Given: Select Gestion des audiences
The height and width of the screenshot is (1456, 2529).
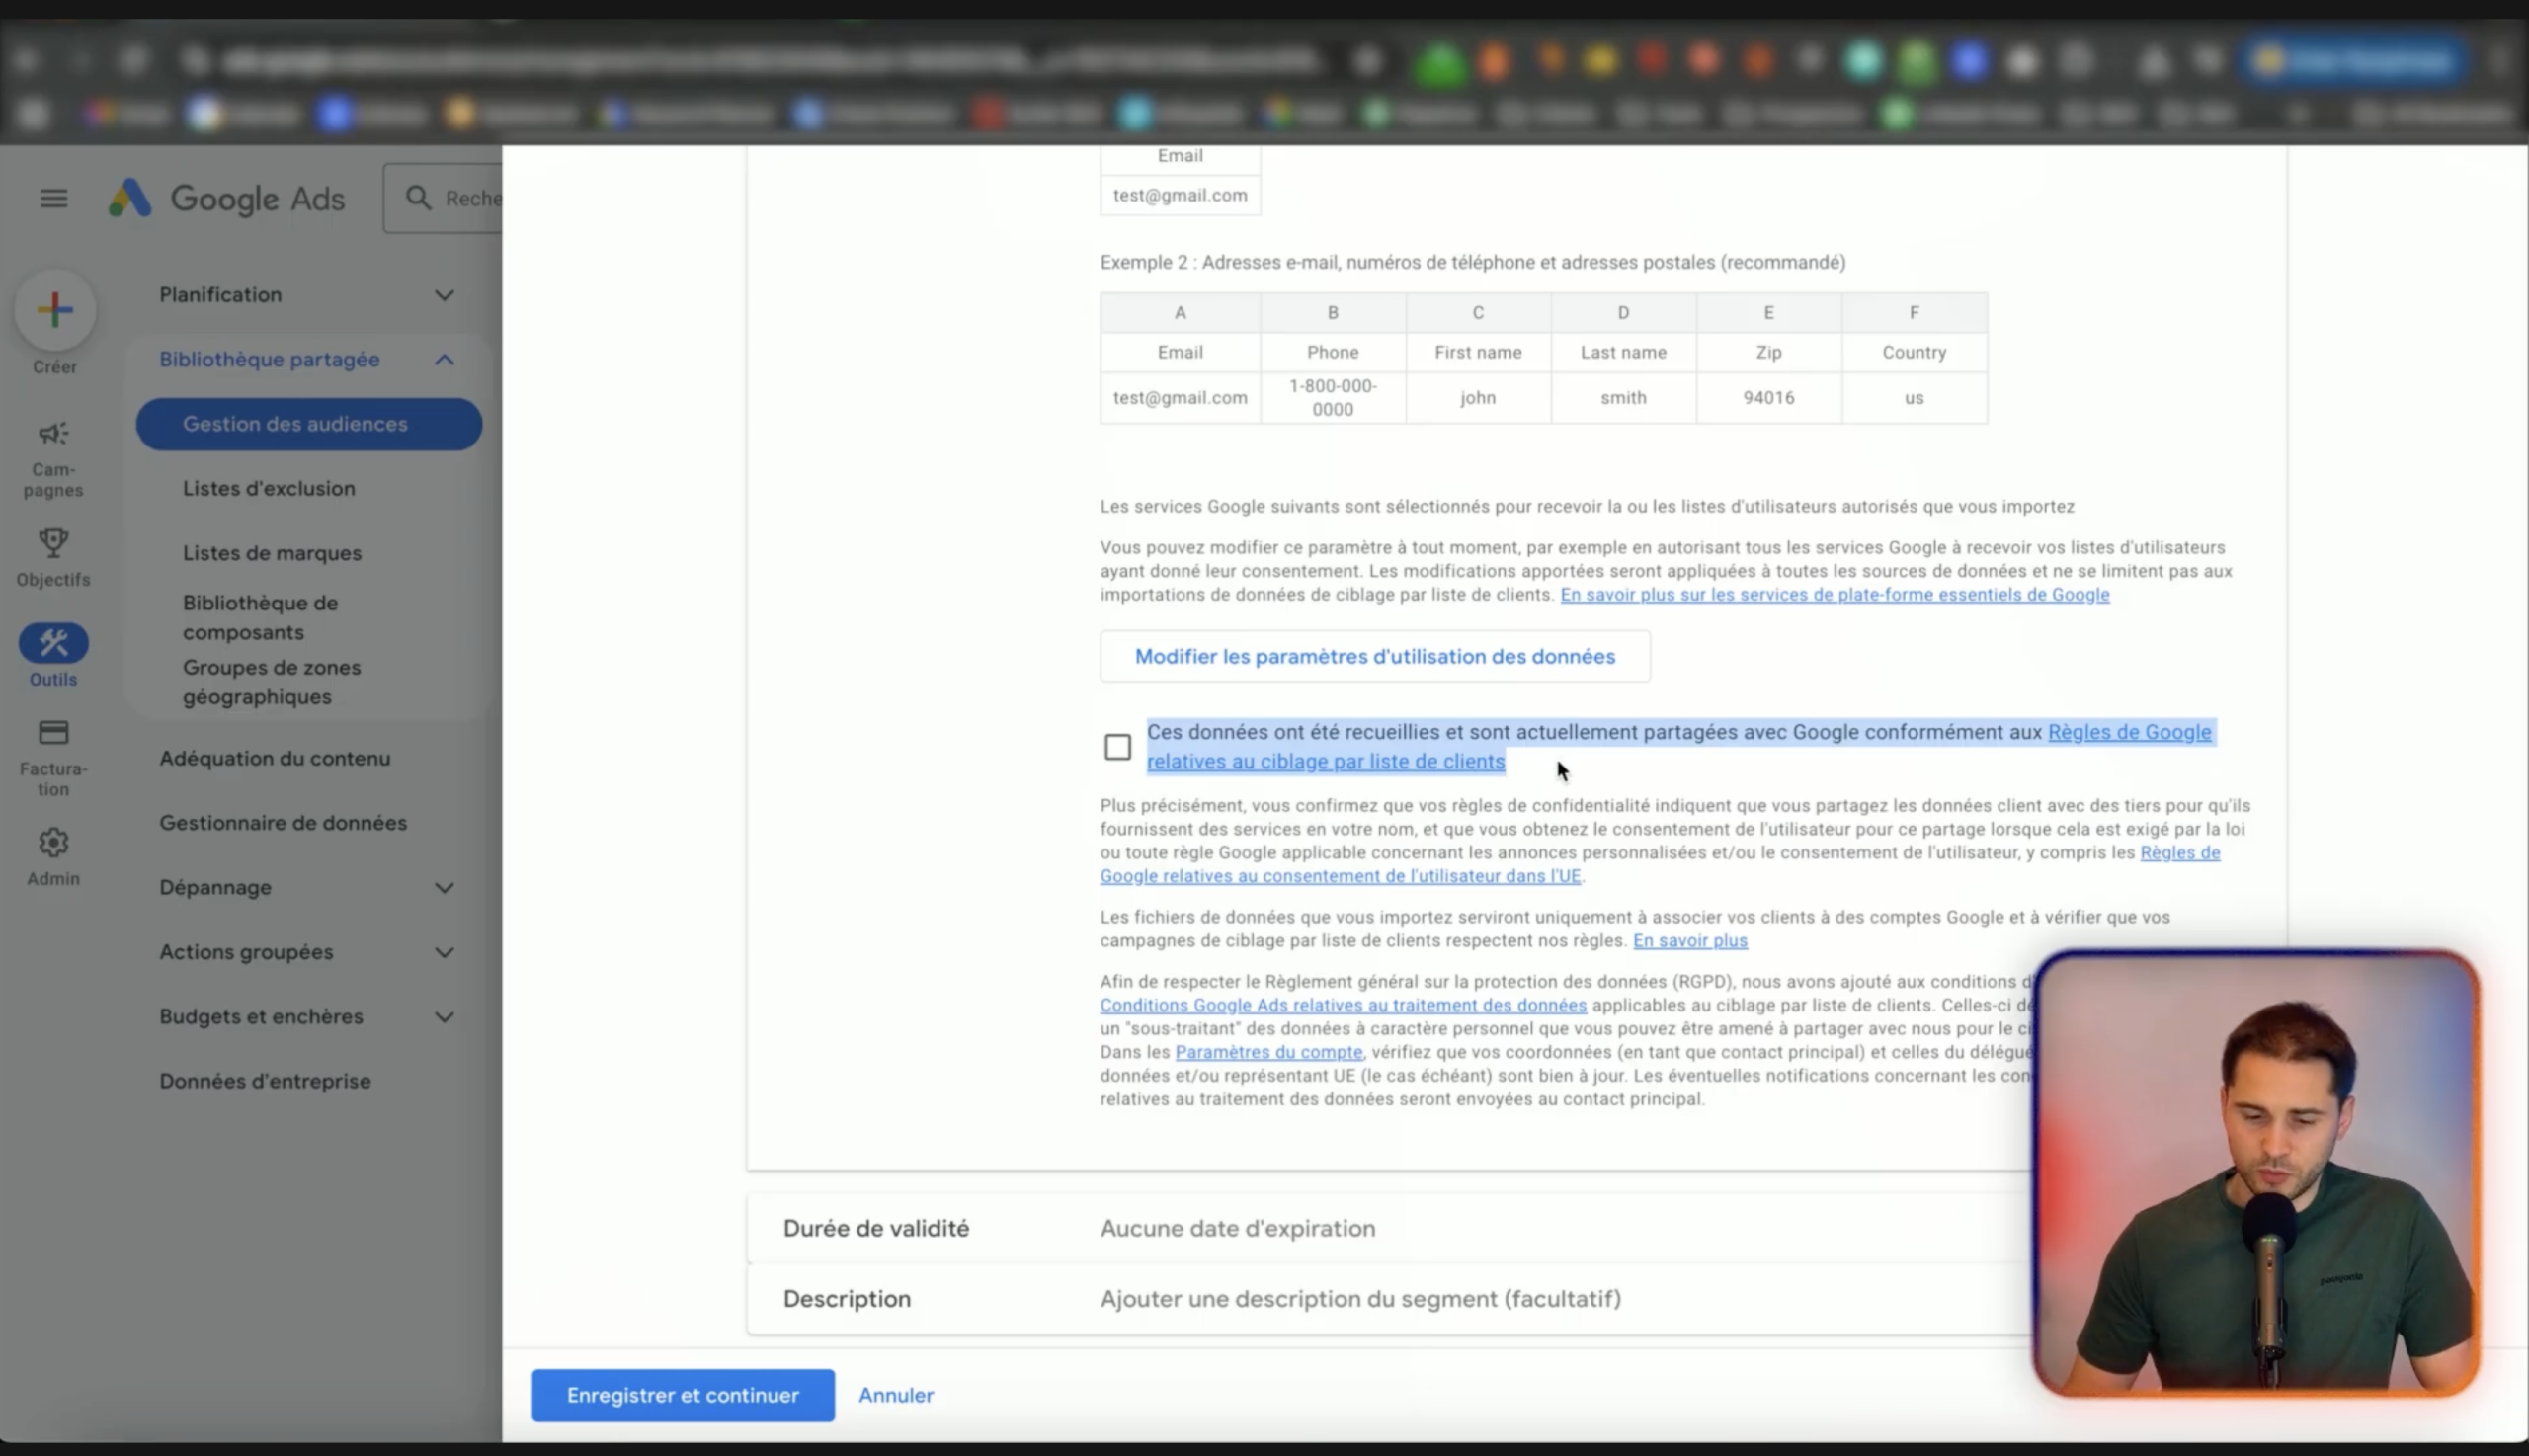Looking at the screenshot, I should (x=309, y=424).
